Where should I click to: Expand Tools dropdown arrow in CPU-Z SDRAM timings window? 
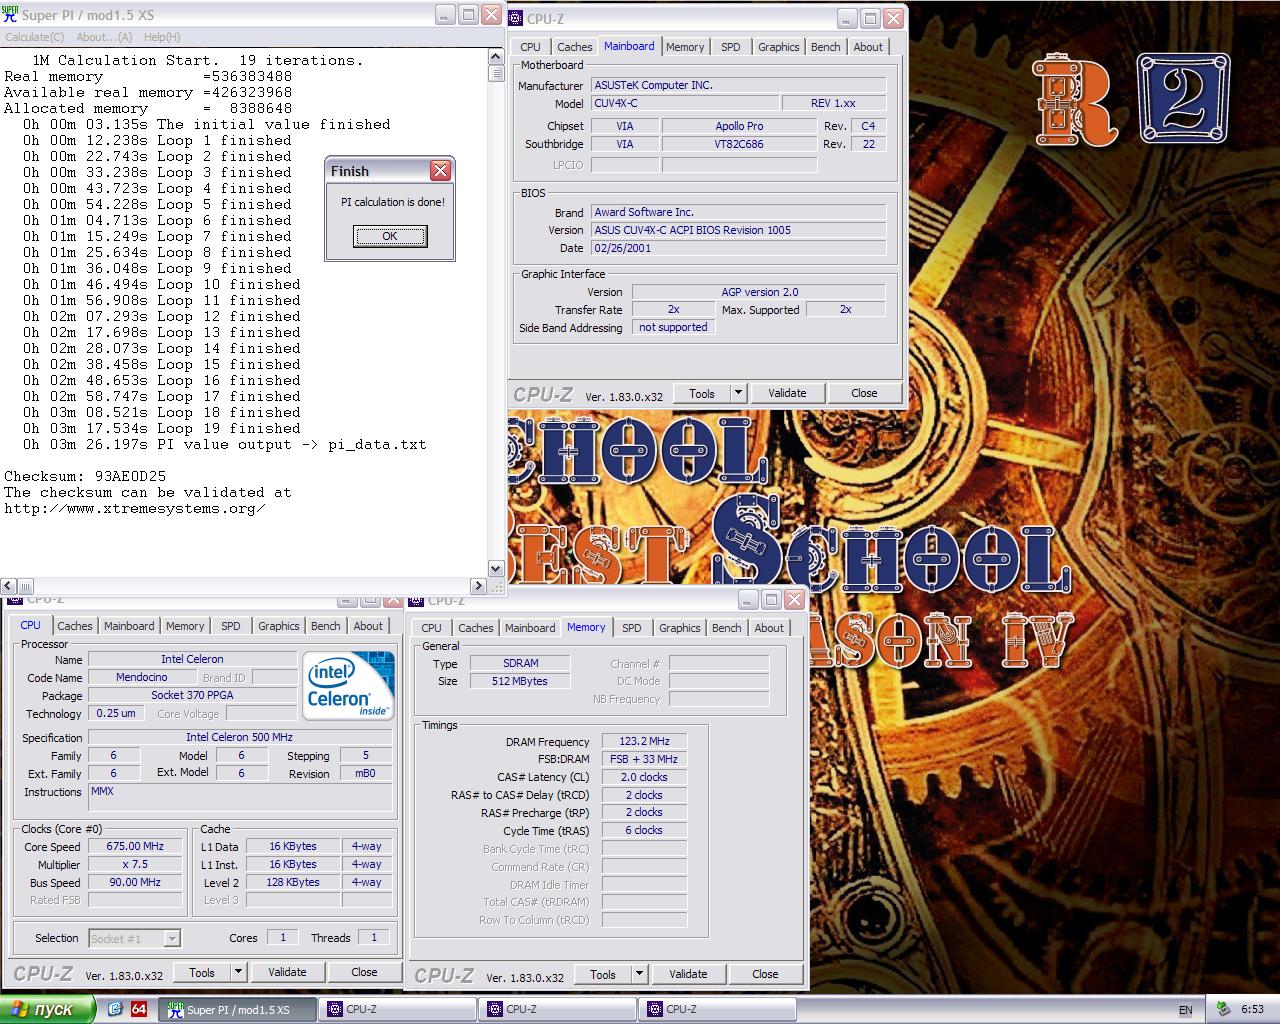640,975
